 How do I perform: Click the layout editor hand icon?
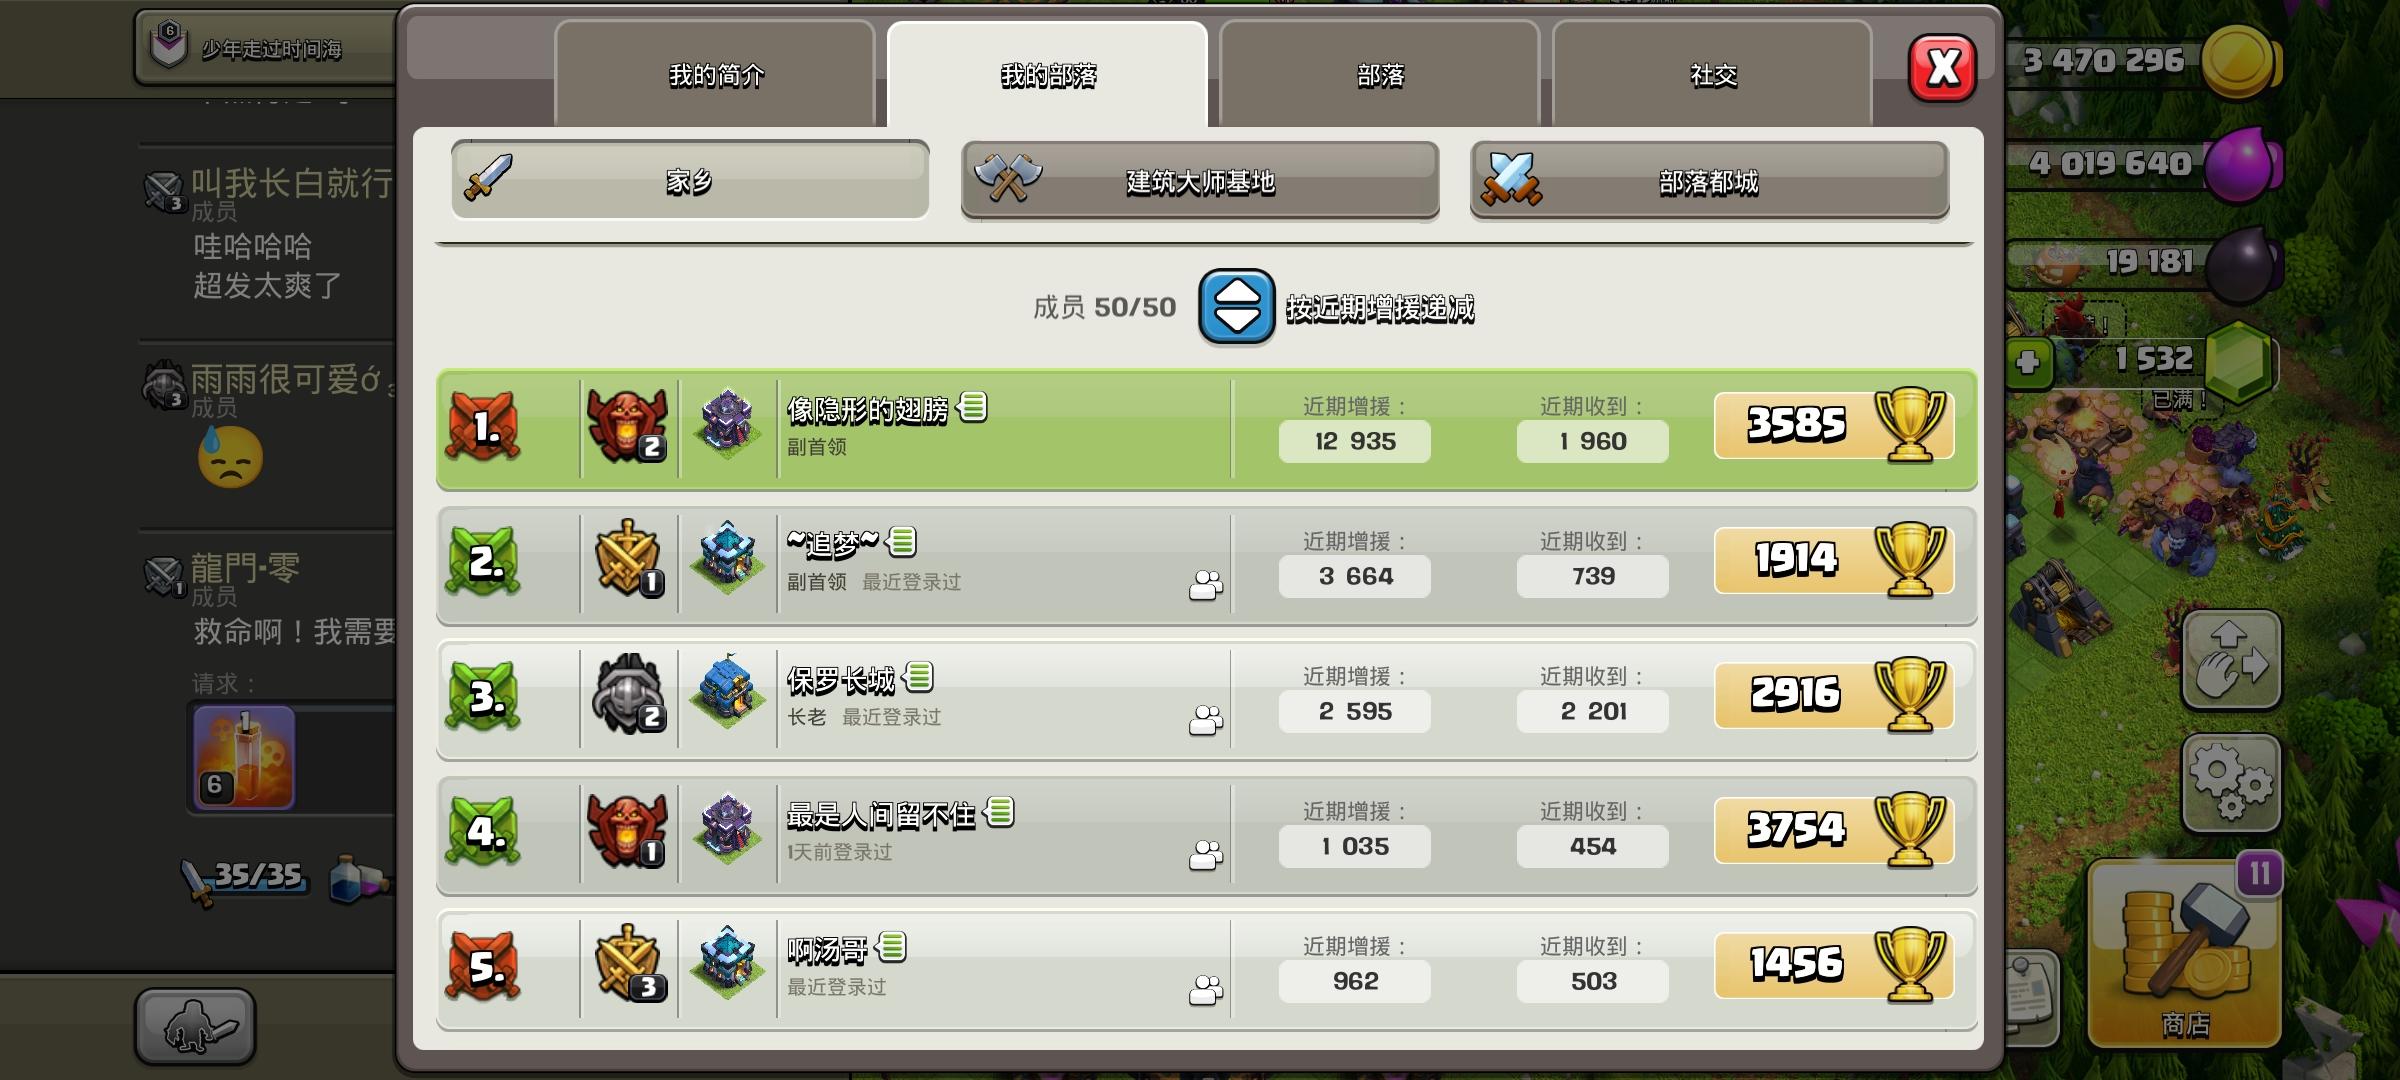pos(2231,660)
